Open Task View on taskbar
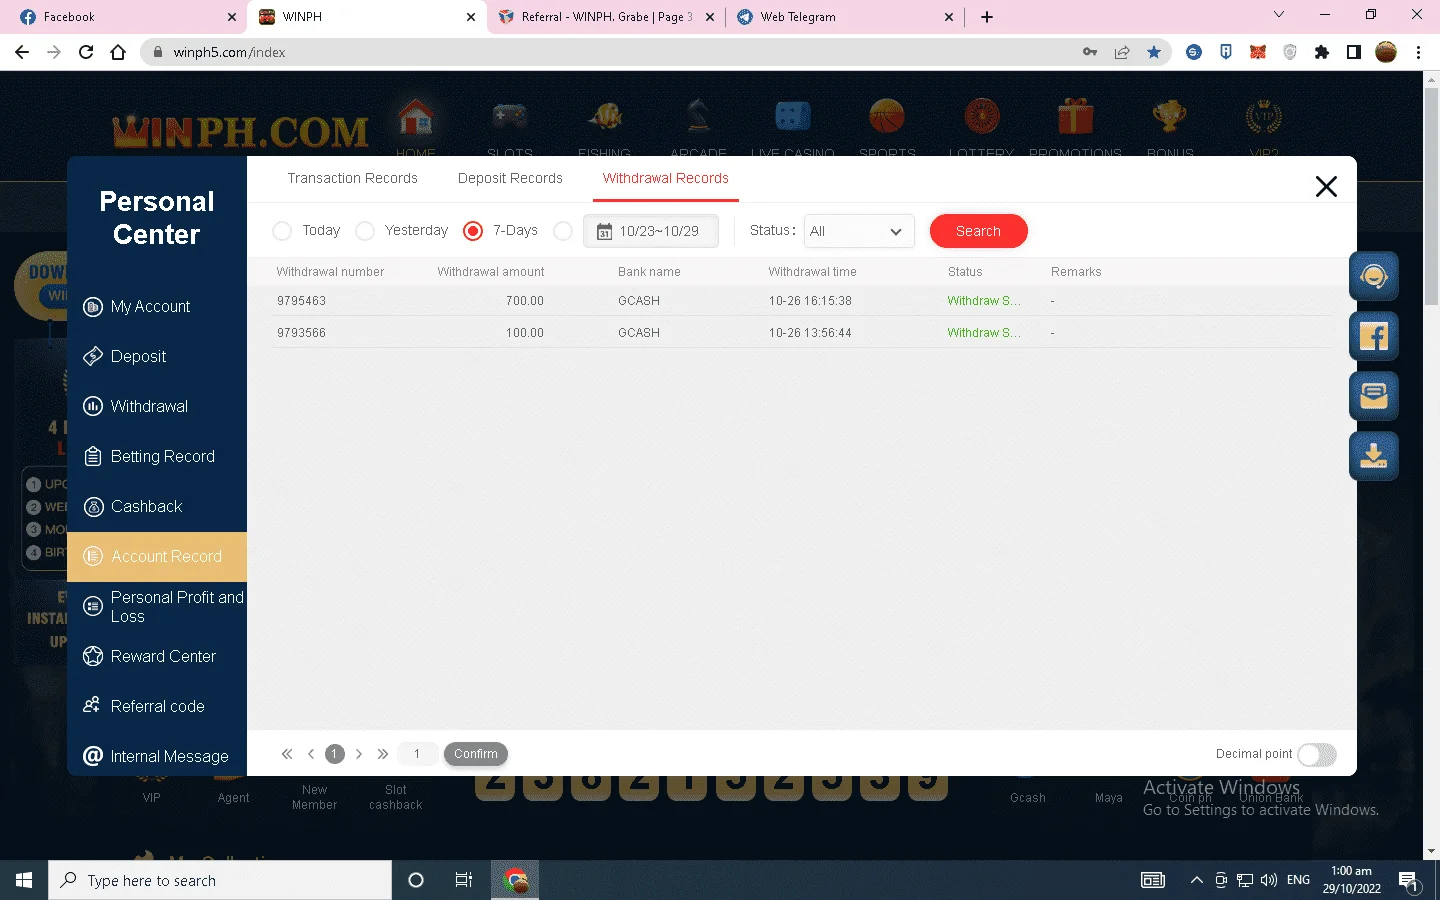Viewport: 1440px width, 900px height. [x=464, y=880]
